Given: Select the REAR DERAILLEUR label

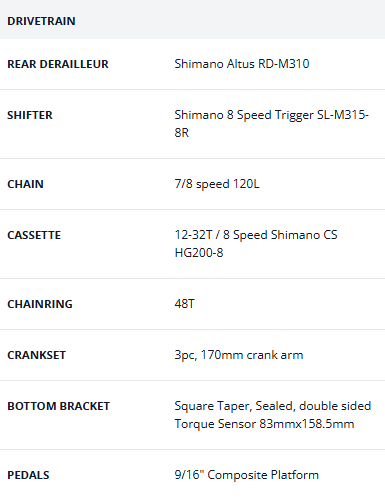Looking at the screenshot, I should point(58,64).
